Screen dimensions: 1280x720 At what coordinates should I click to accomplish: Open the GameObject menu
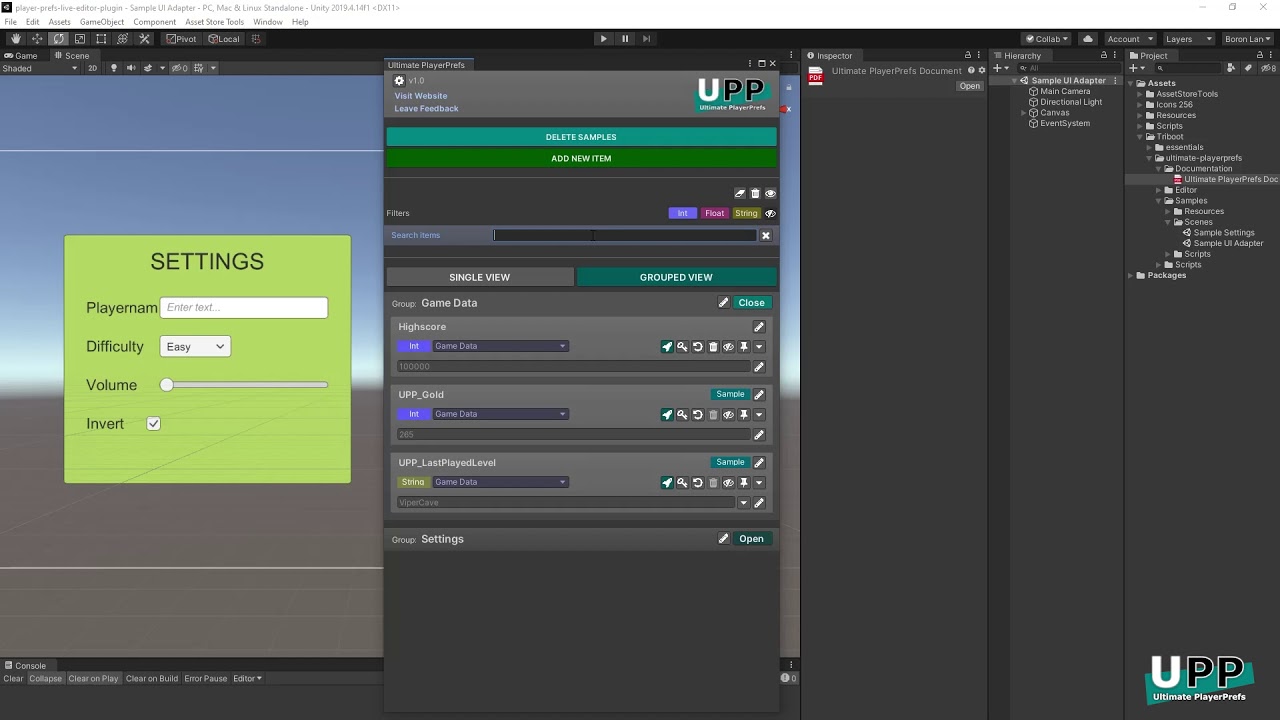102,22
